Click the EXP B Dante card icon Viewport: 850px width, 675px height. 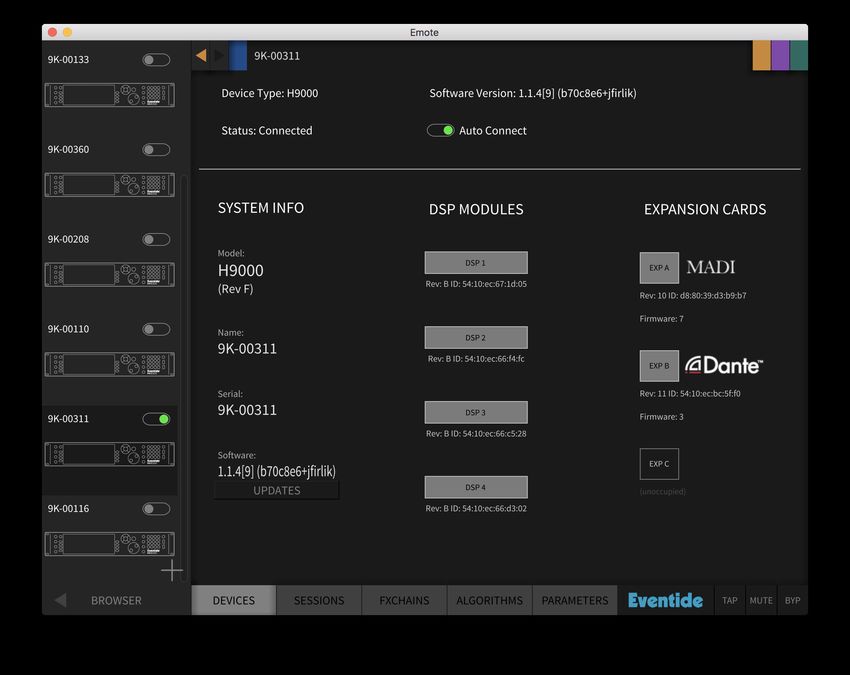tap(659, 366)
